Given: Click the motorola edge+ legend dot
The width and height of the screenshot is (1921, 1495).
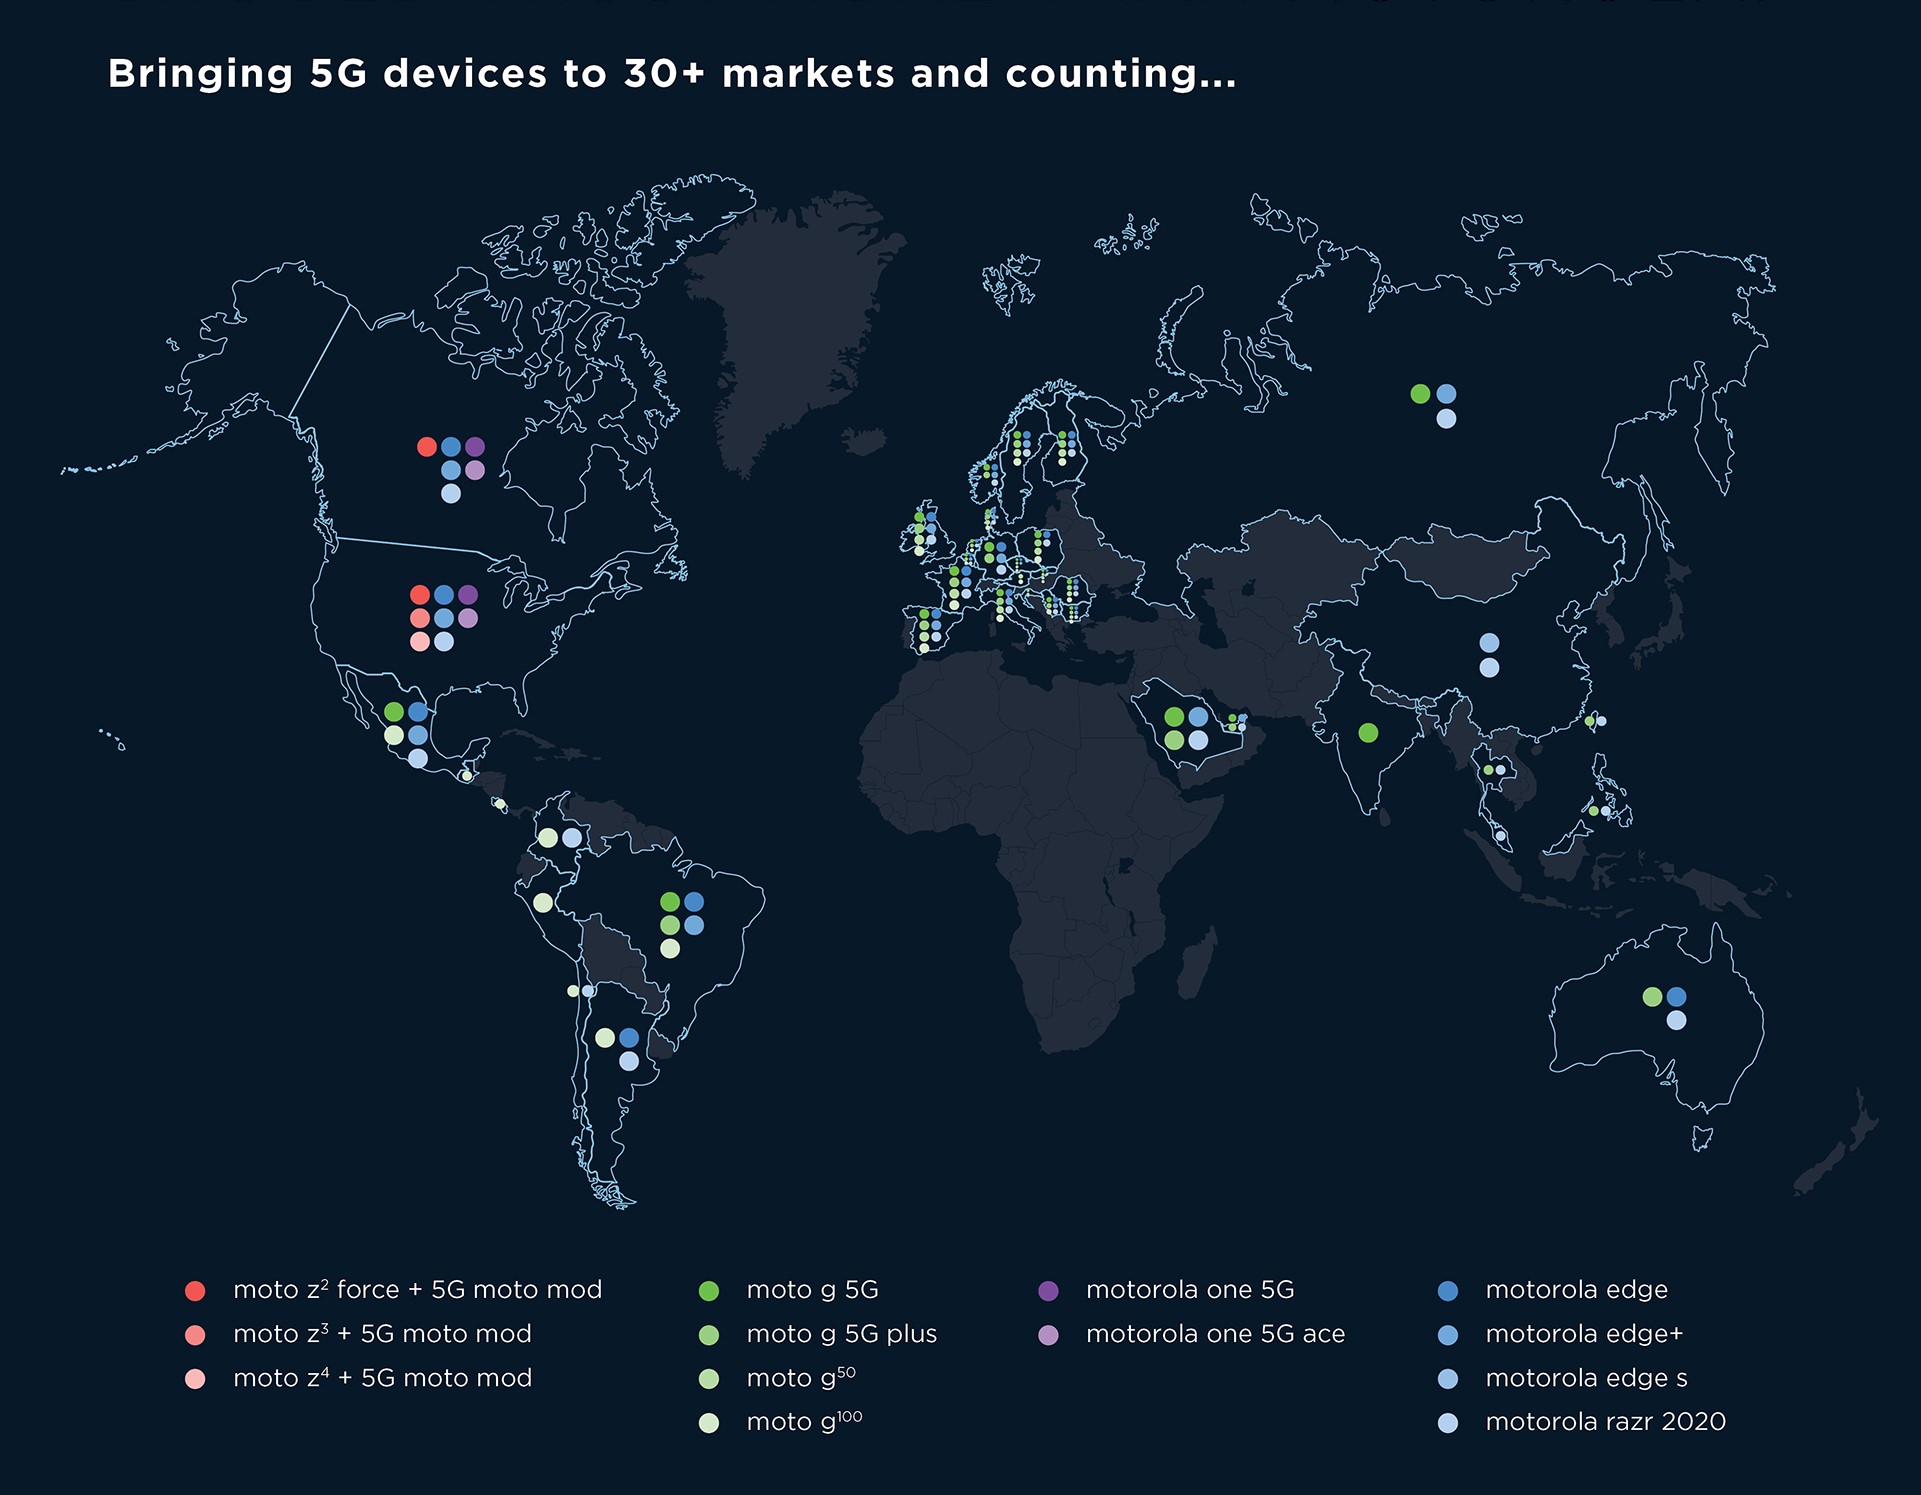Looking at the screenshot, I should pos(1447,1335).
